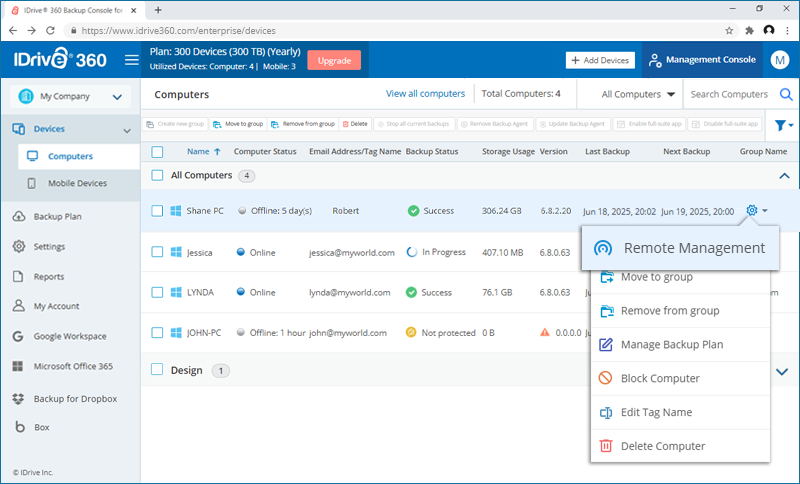
Task: Choose Remove from group menu entry
Action: click(680, 311)
